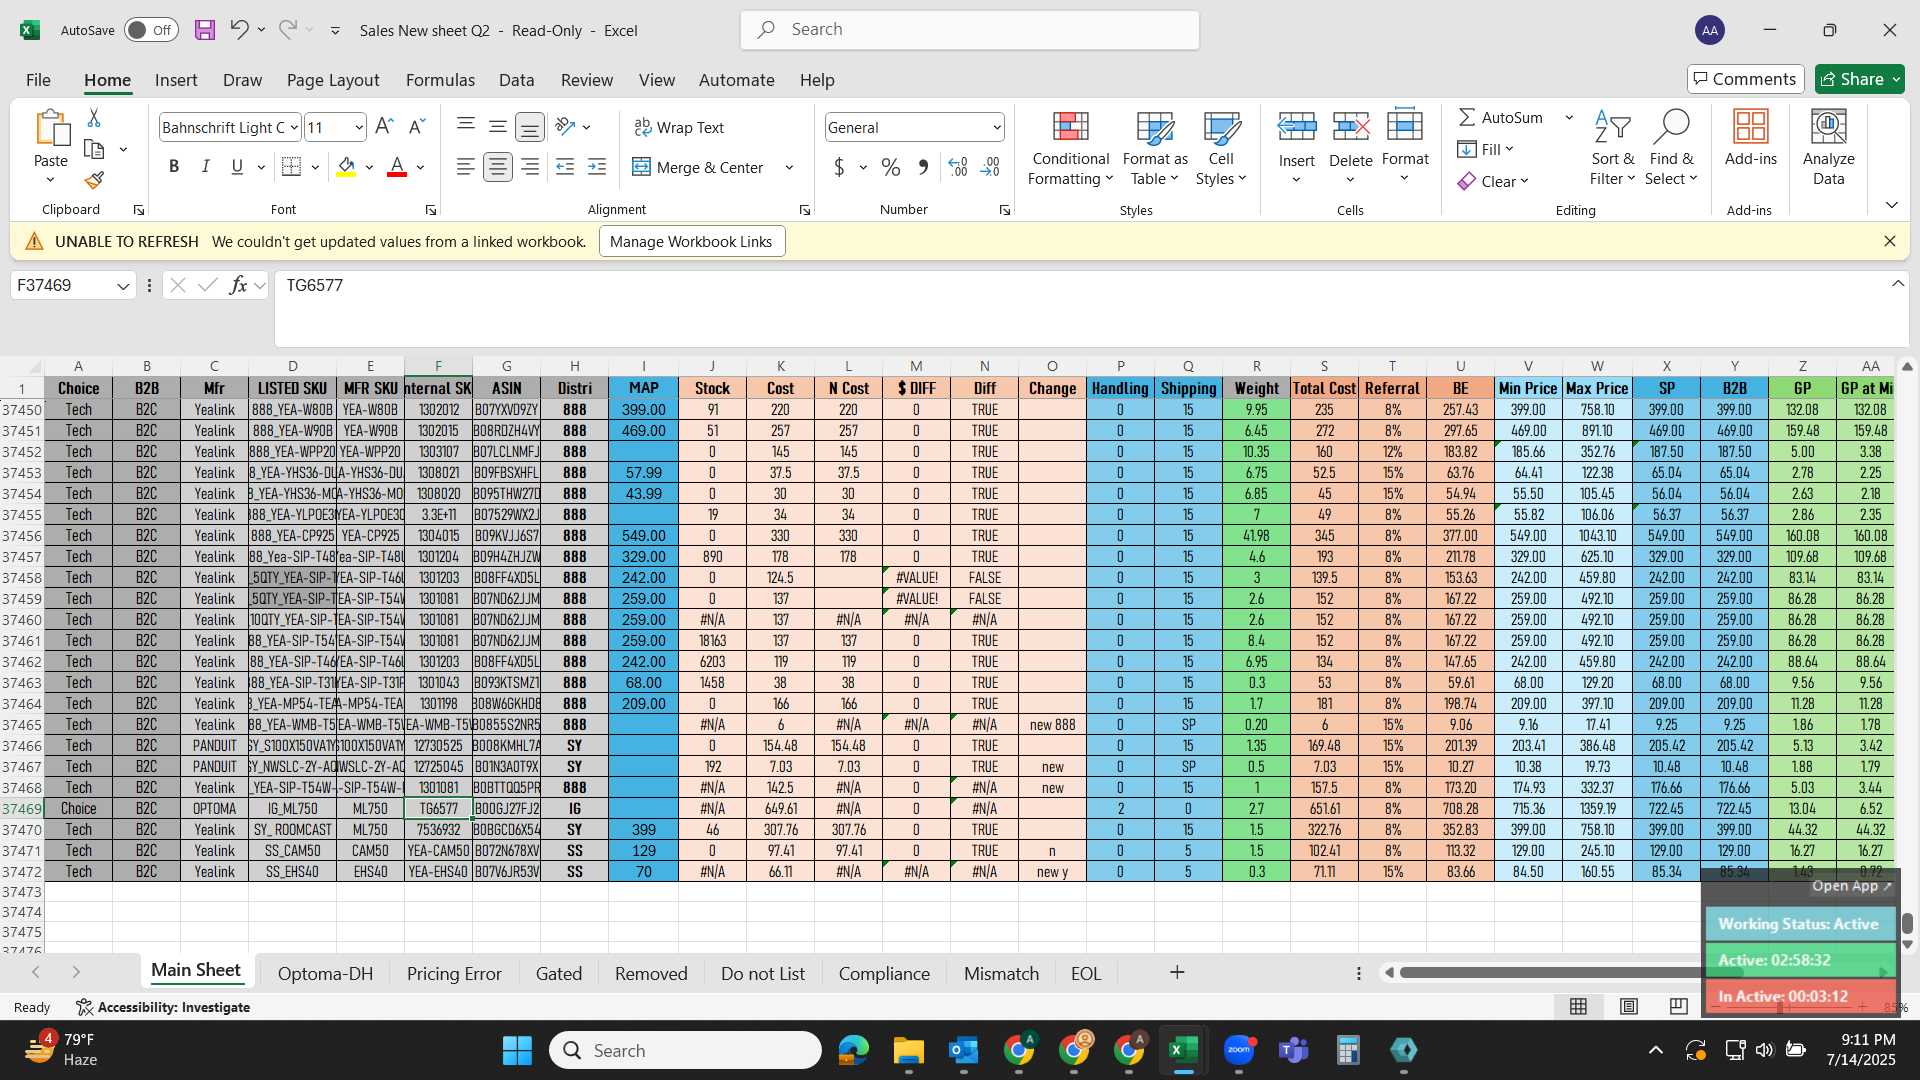Click the Decrease Decimal icon
The image size is (1920, 1080).
coord(990,167)
